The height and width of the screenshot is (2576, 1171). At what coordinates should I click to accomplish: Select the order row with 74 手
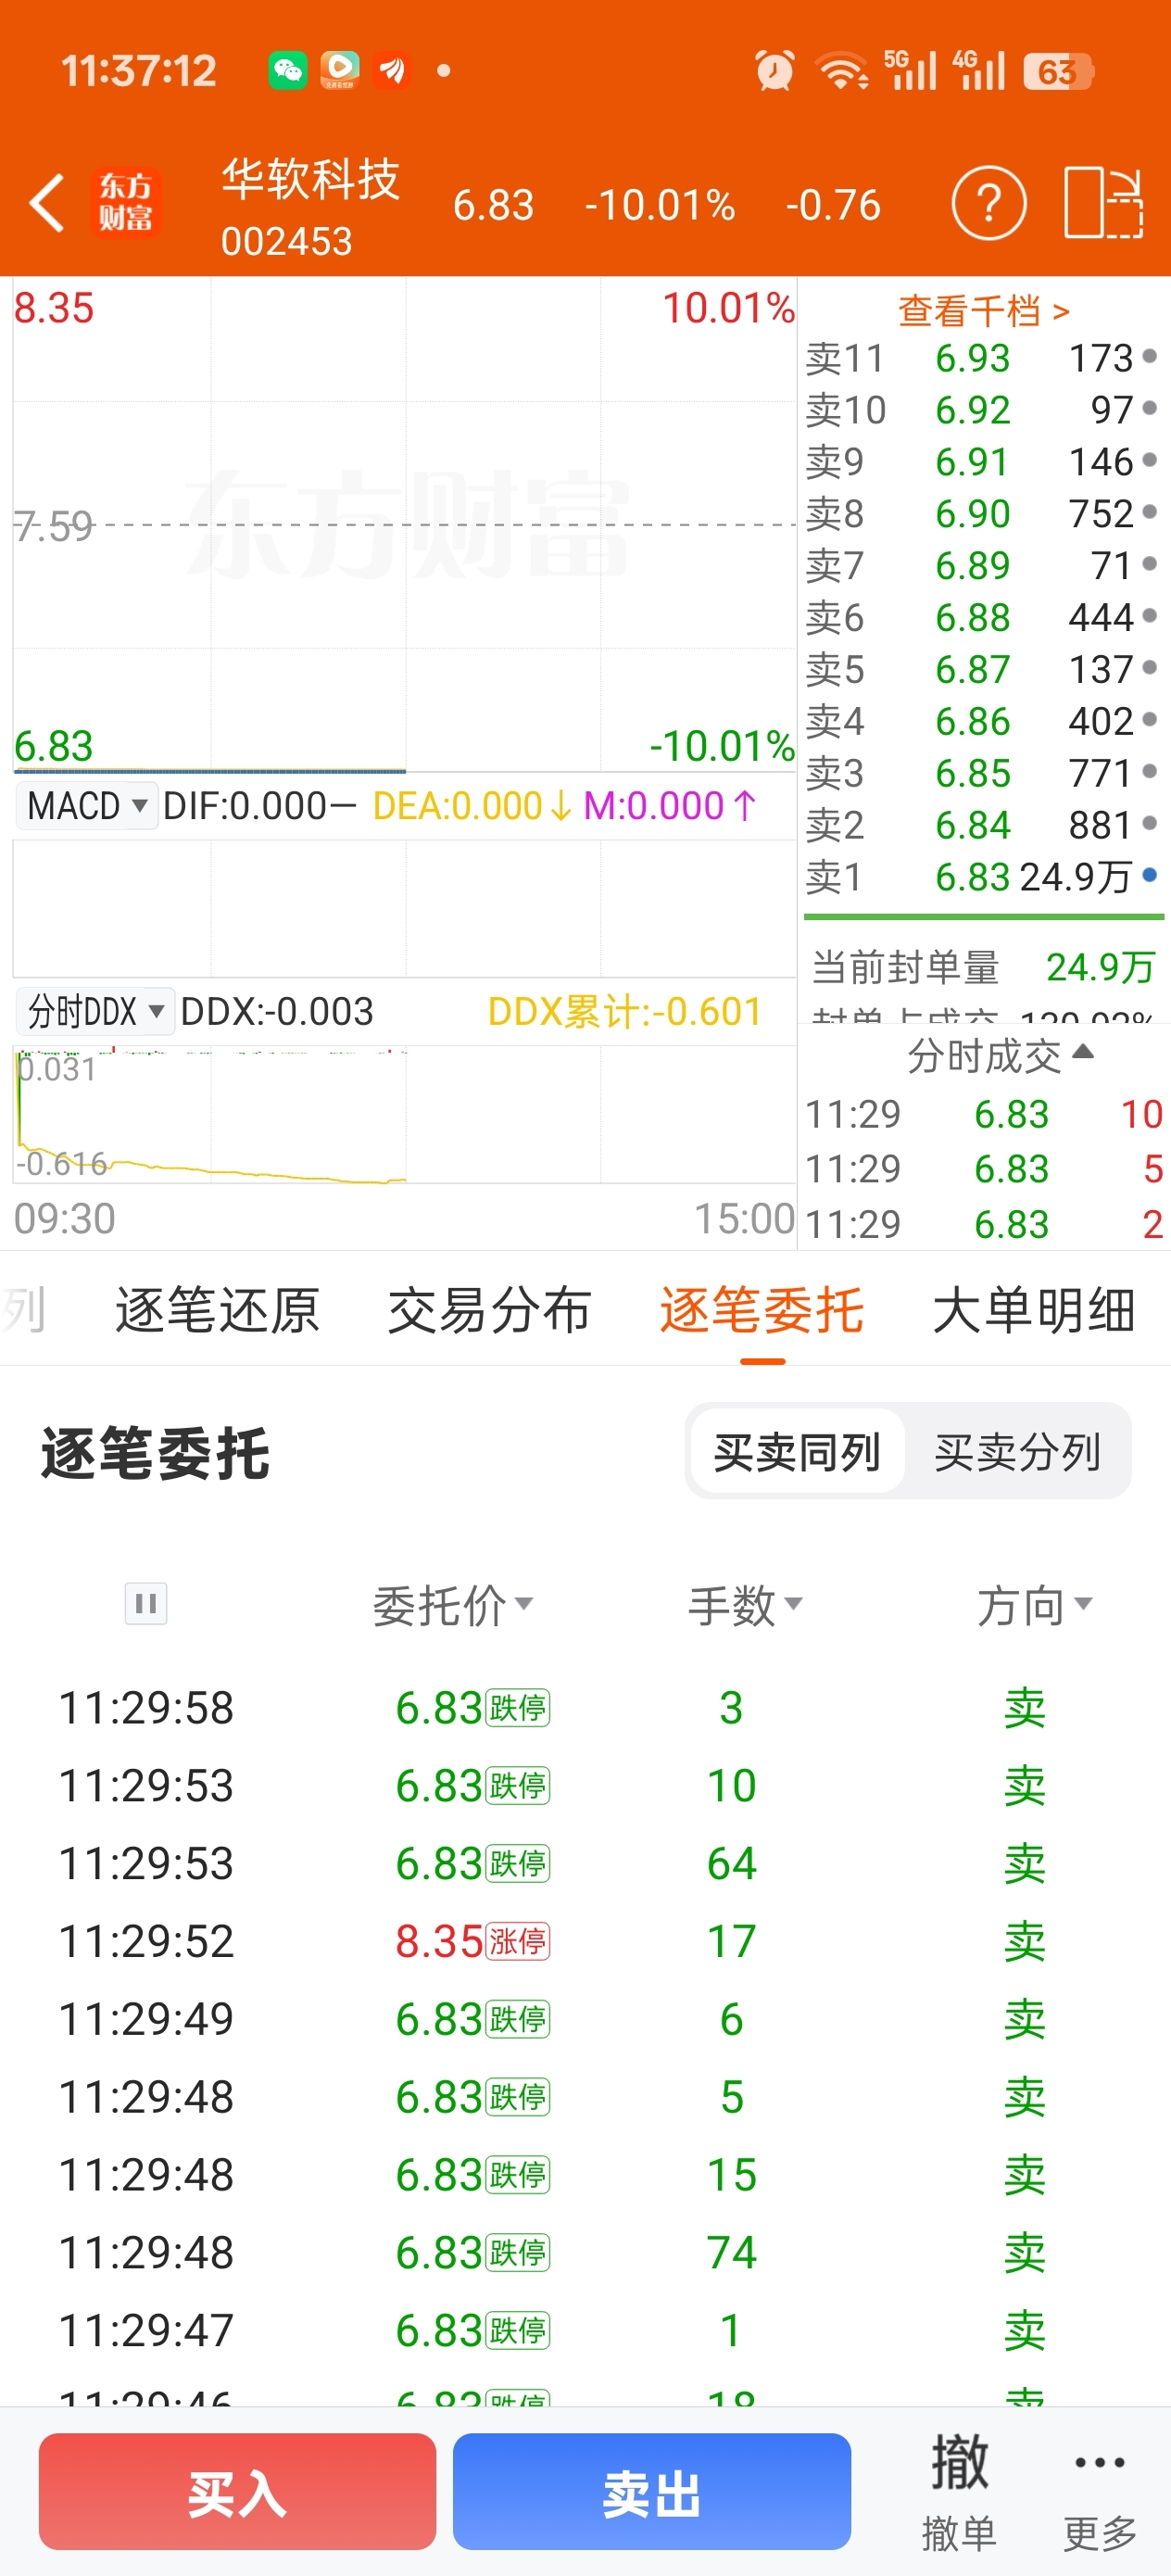tap(585, 2252)
